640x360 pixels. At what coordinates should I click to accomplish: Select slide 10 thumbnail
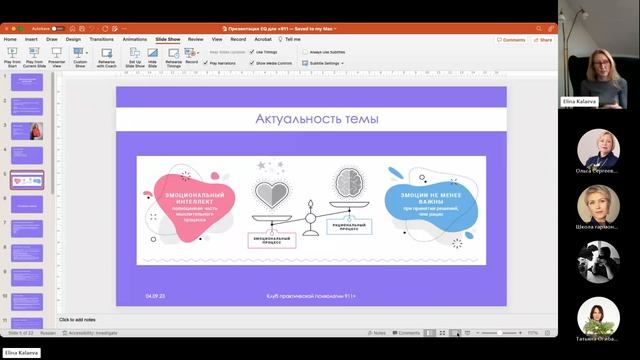coord(27,302)
